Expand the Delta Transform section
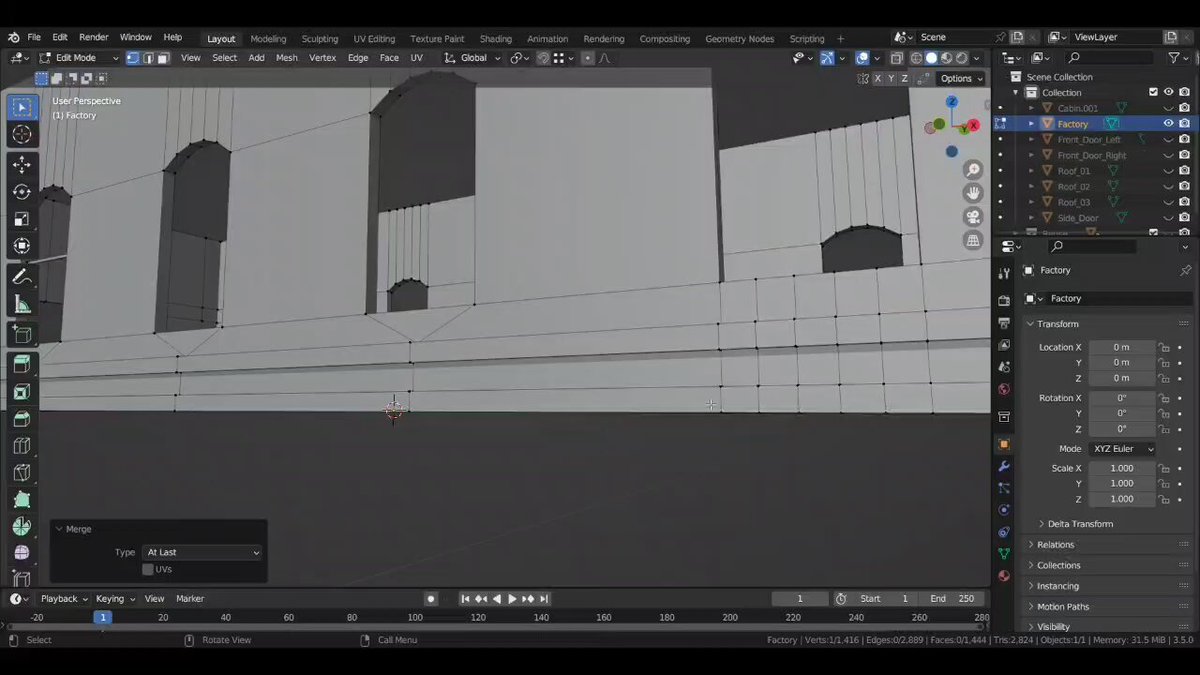The width and height of the screenshot is (1200, 675). 1080,524
